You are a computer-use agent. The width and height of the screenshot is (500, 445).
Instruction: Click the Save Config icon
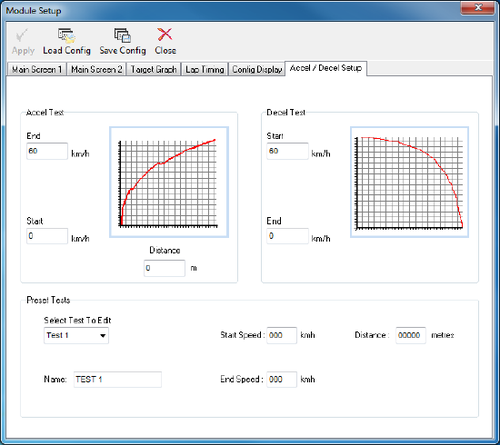[122, 35]
